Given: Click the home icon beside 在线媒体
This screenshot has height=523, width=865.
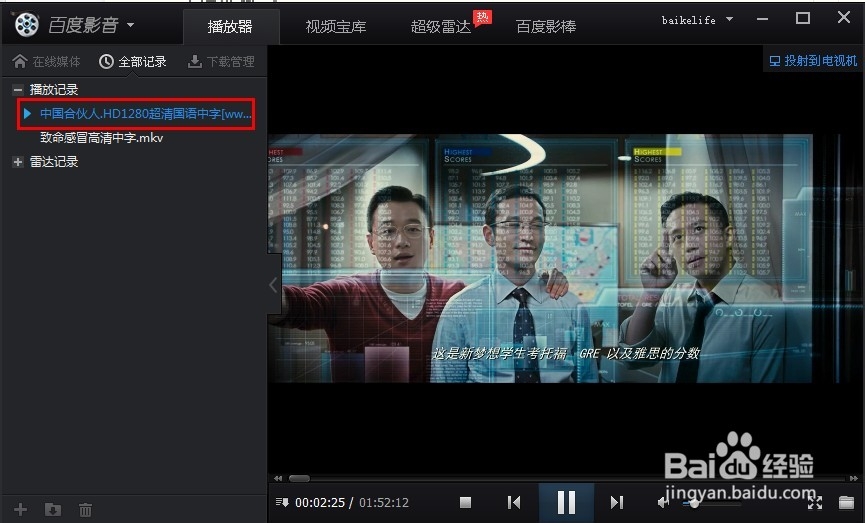Looking at the screenshot, I should point(20,61).
